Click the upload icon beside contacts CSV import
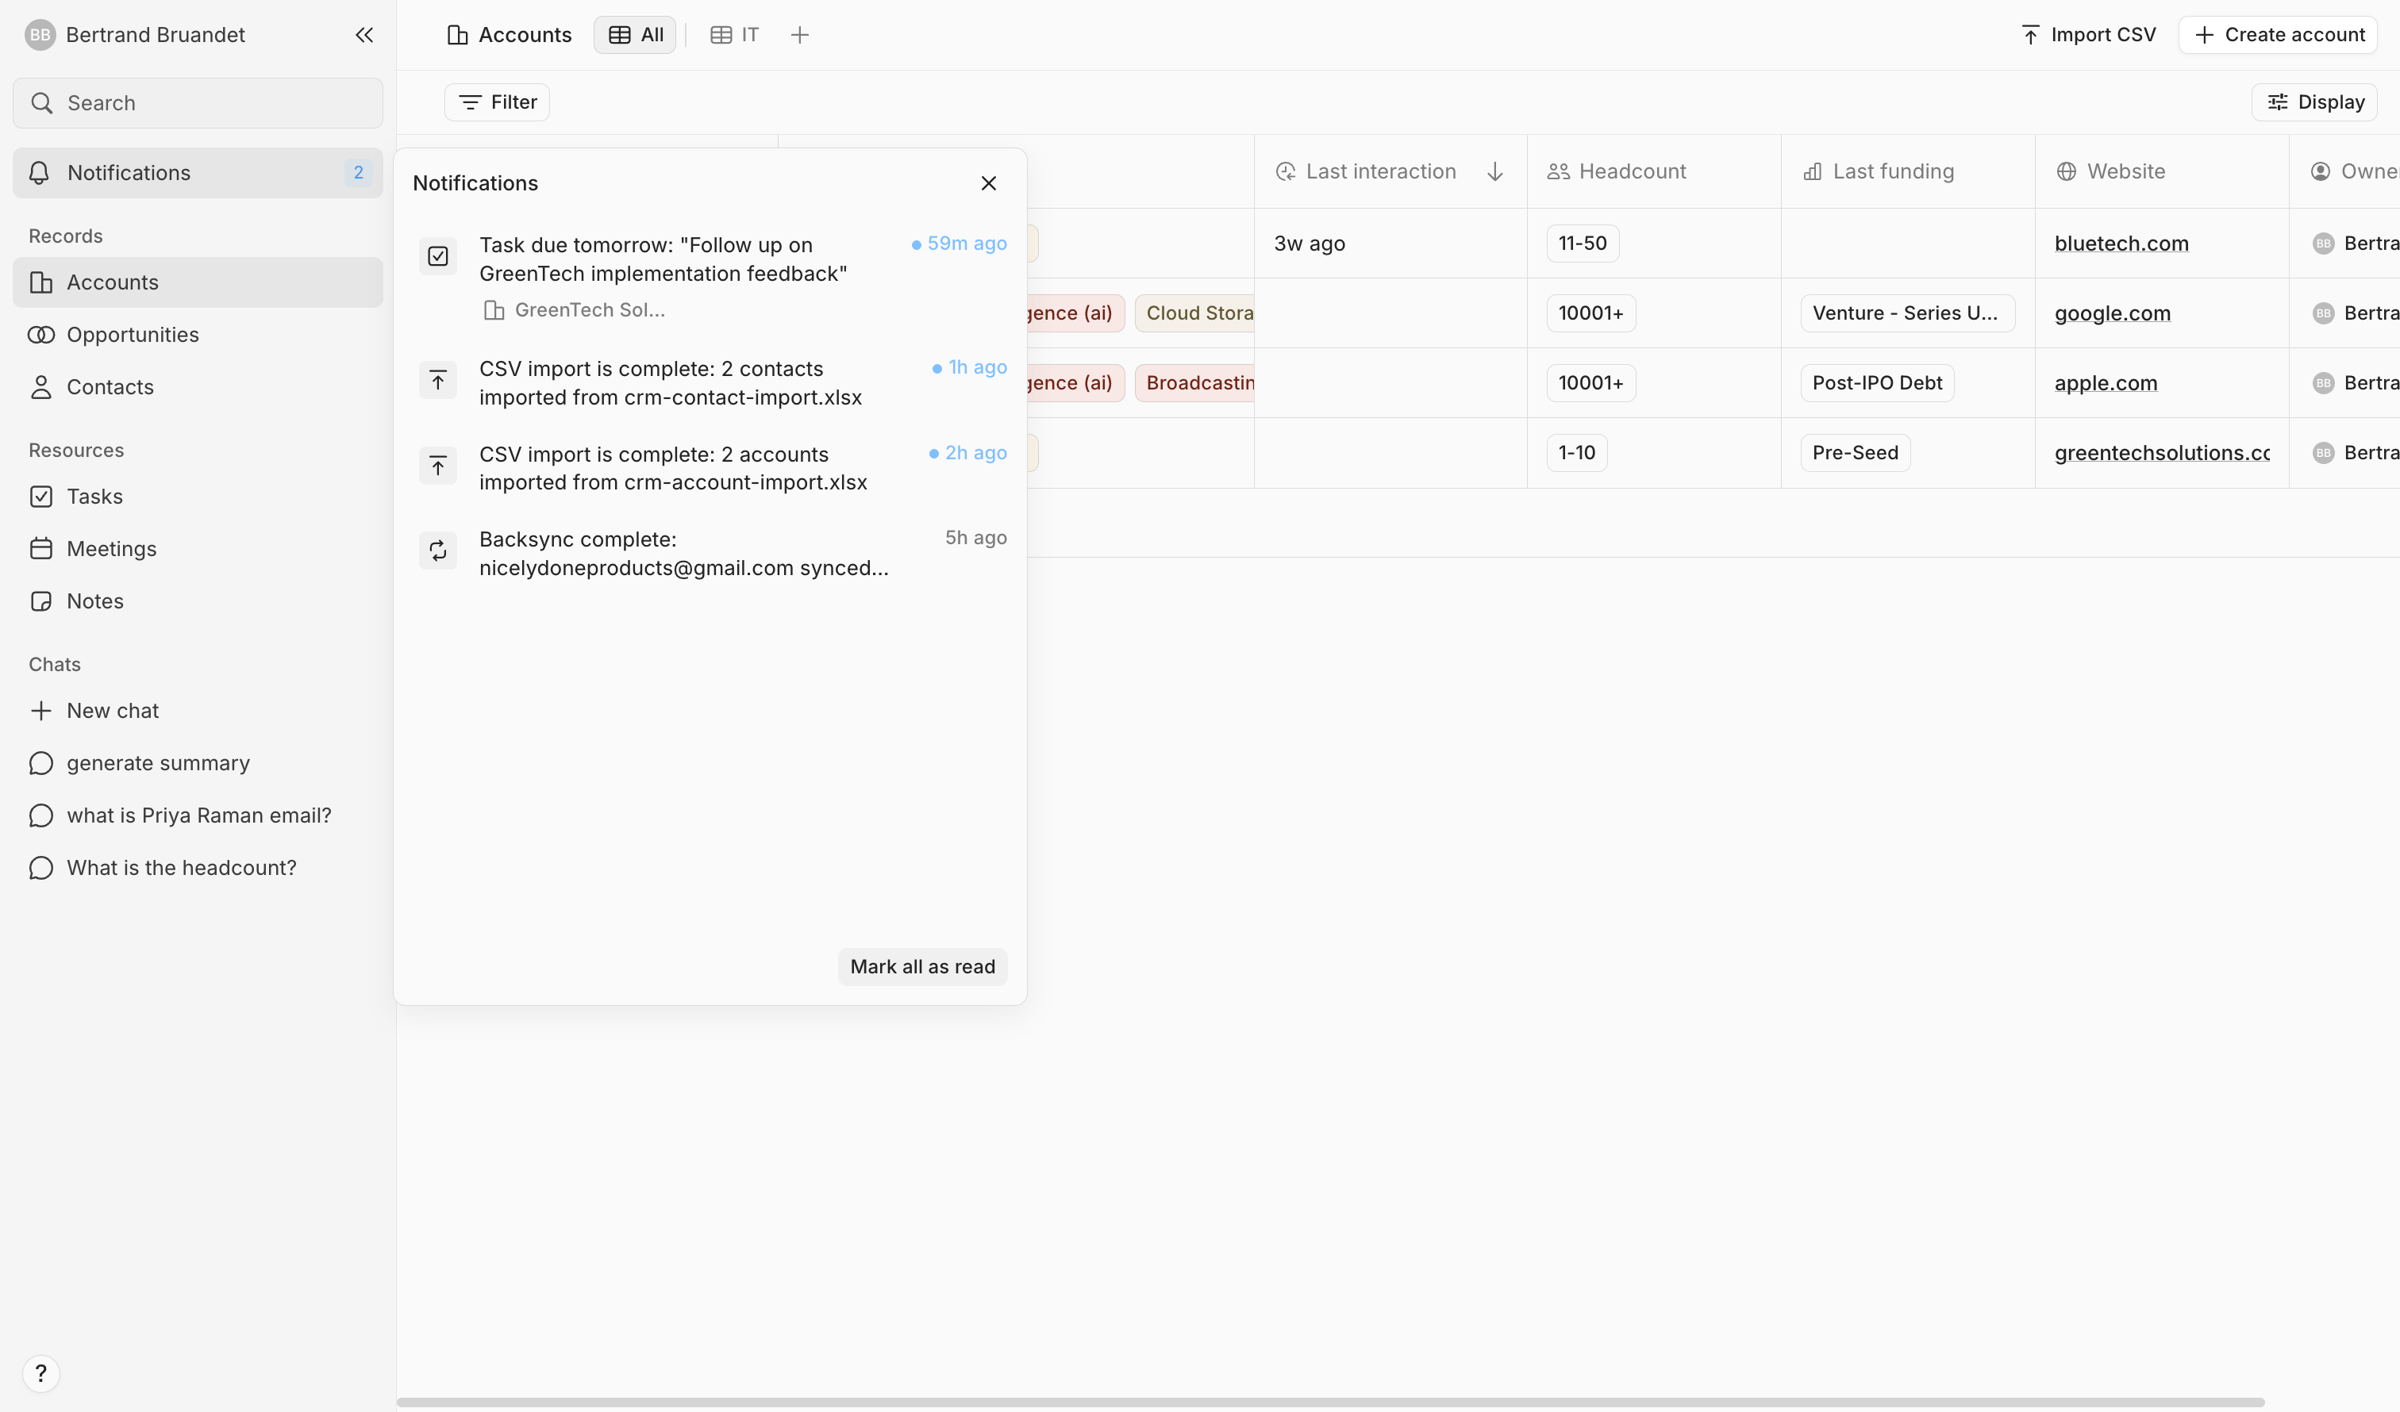This screenshot has height=1412, width=2400. [438, 380]
